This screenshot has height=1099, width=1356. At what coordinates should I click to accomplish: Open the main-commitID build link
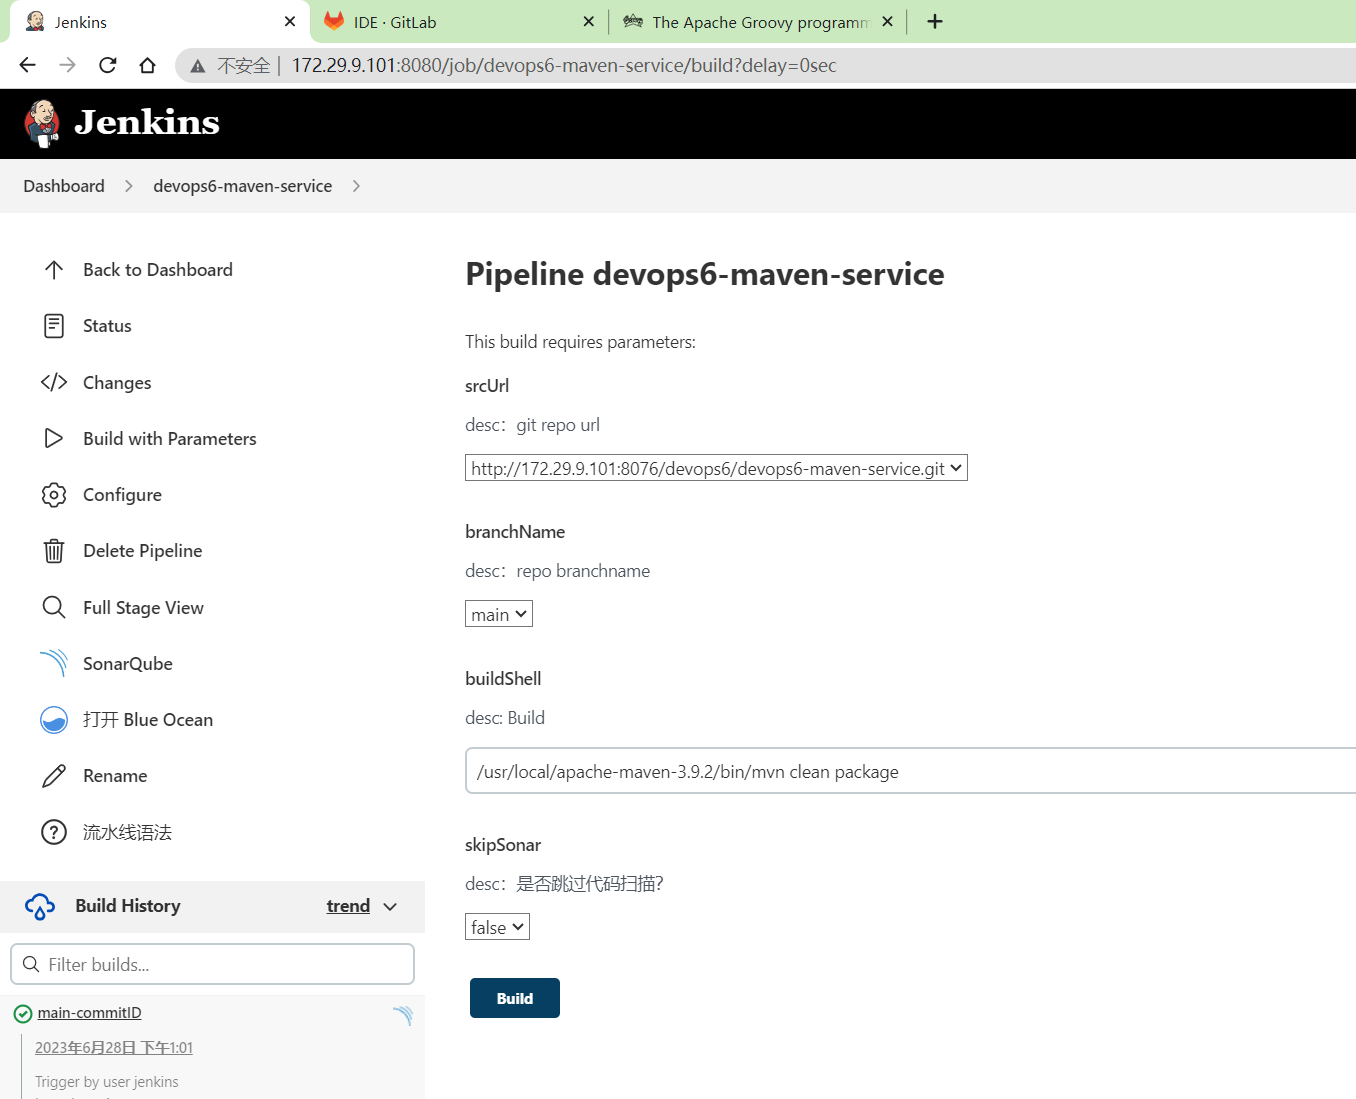click(x=89, y=1013)
